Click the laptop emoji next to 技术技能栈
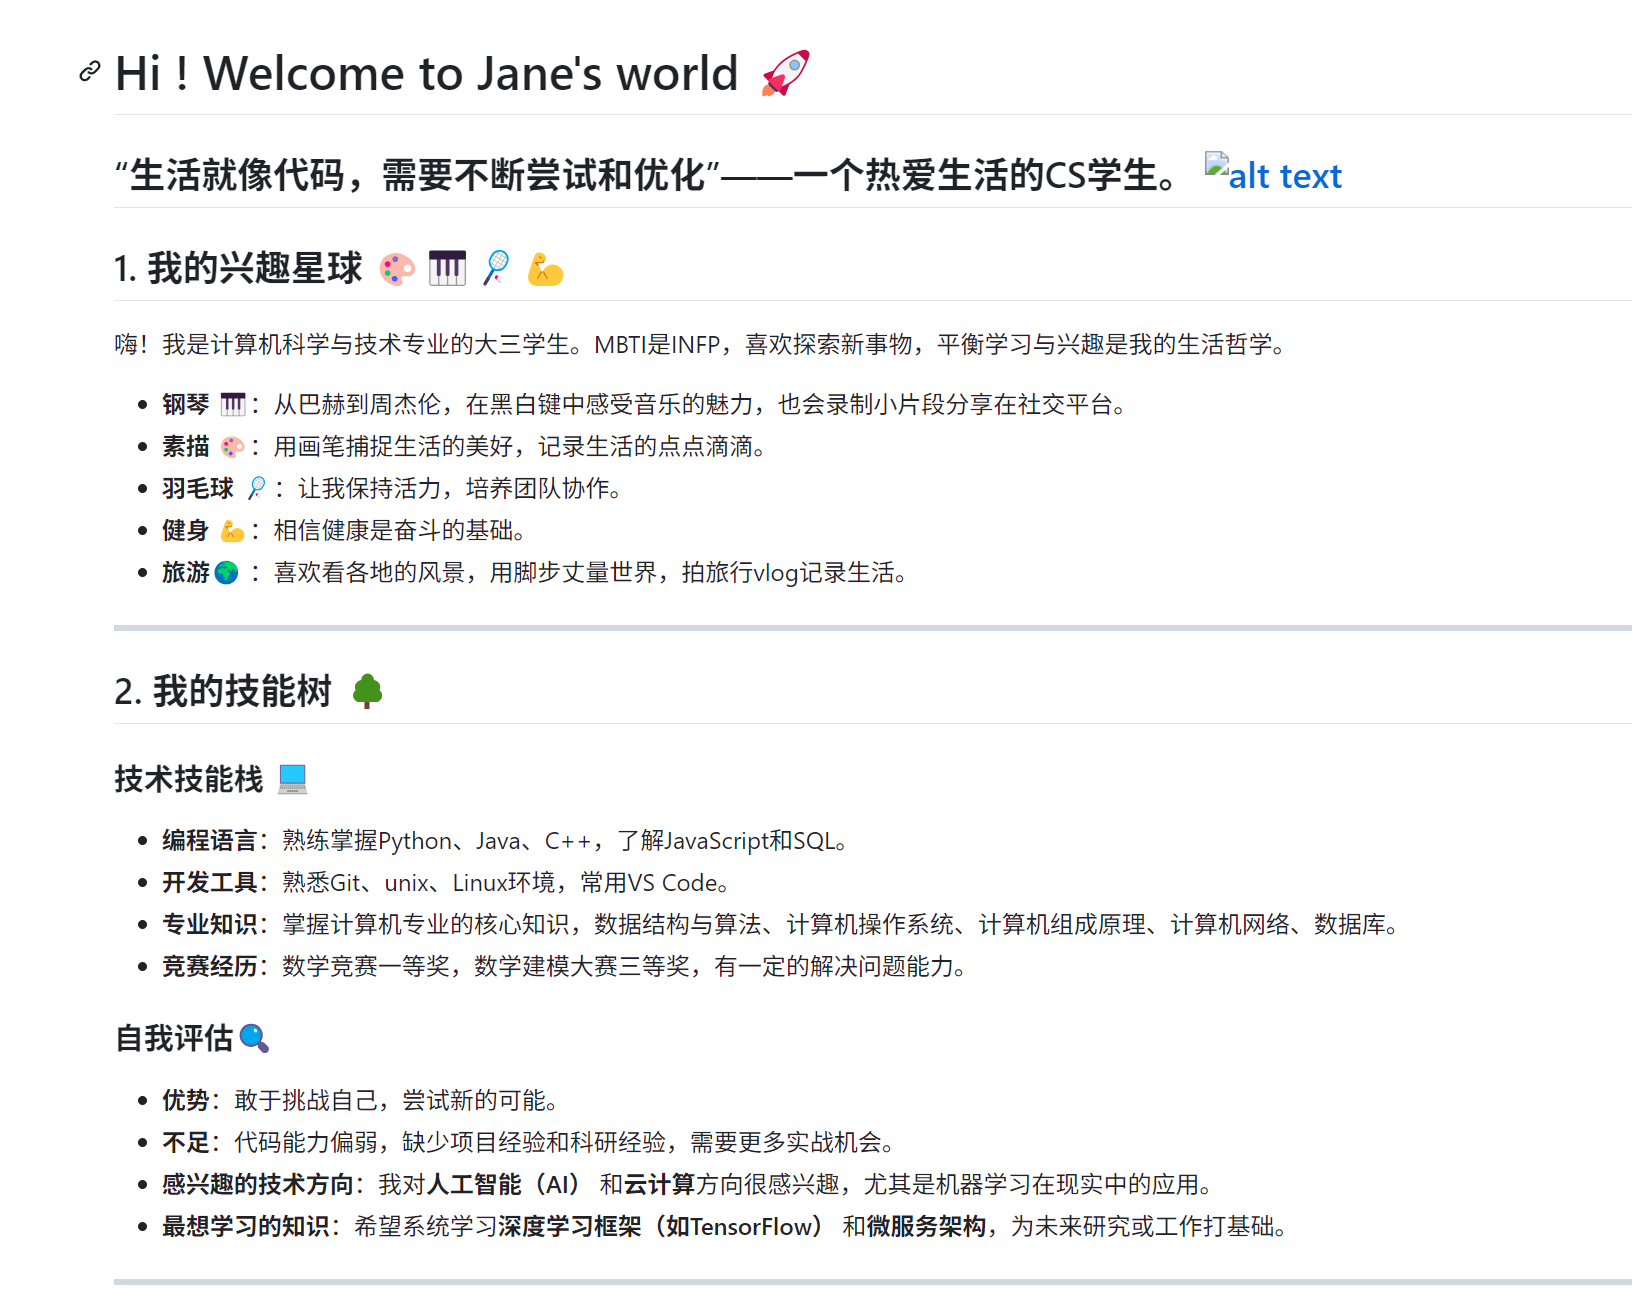The height and width of the screenshot is (1300, 1633). [x=292, y=778]
